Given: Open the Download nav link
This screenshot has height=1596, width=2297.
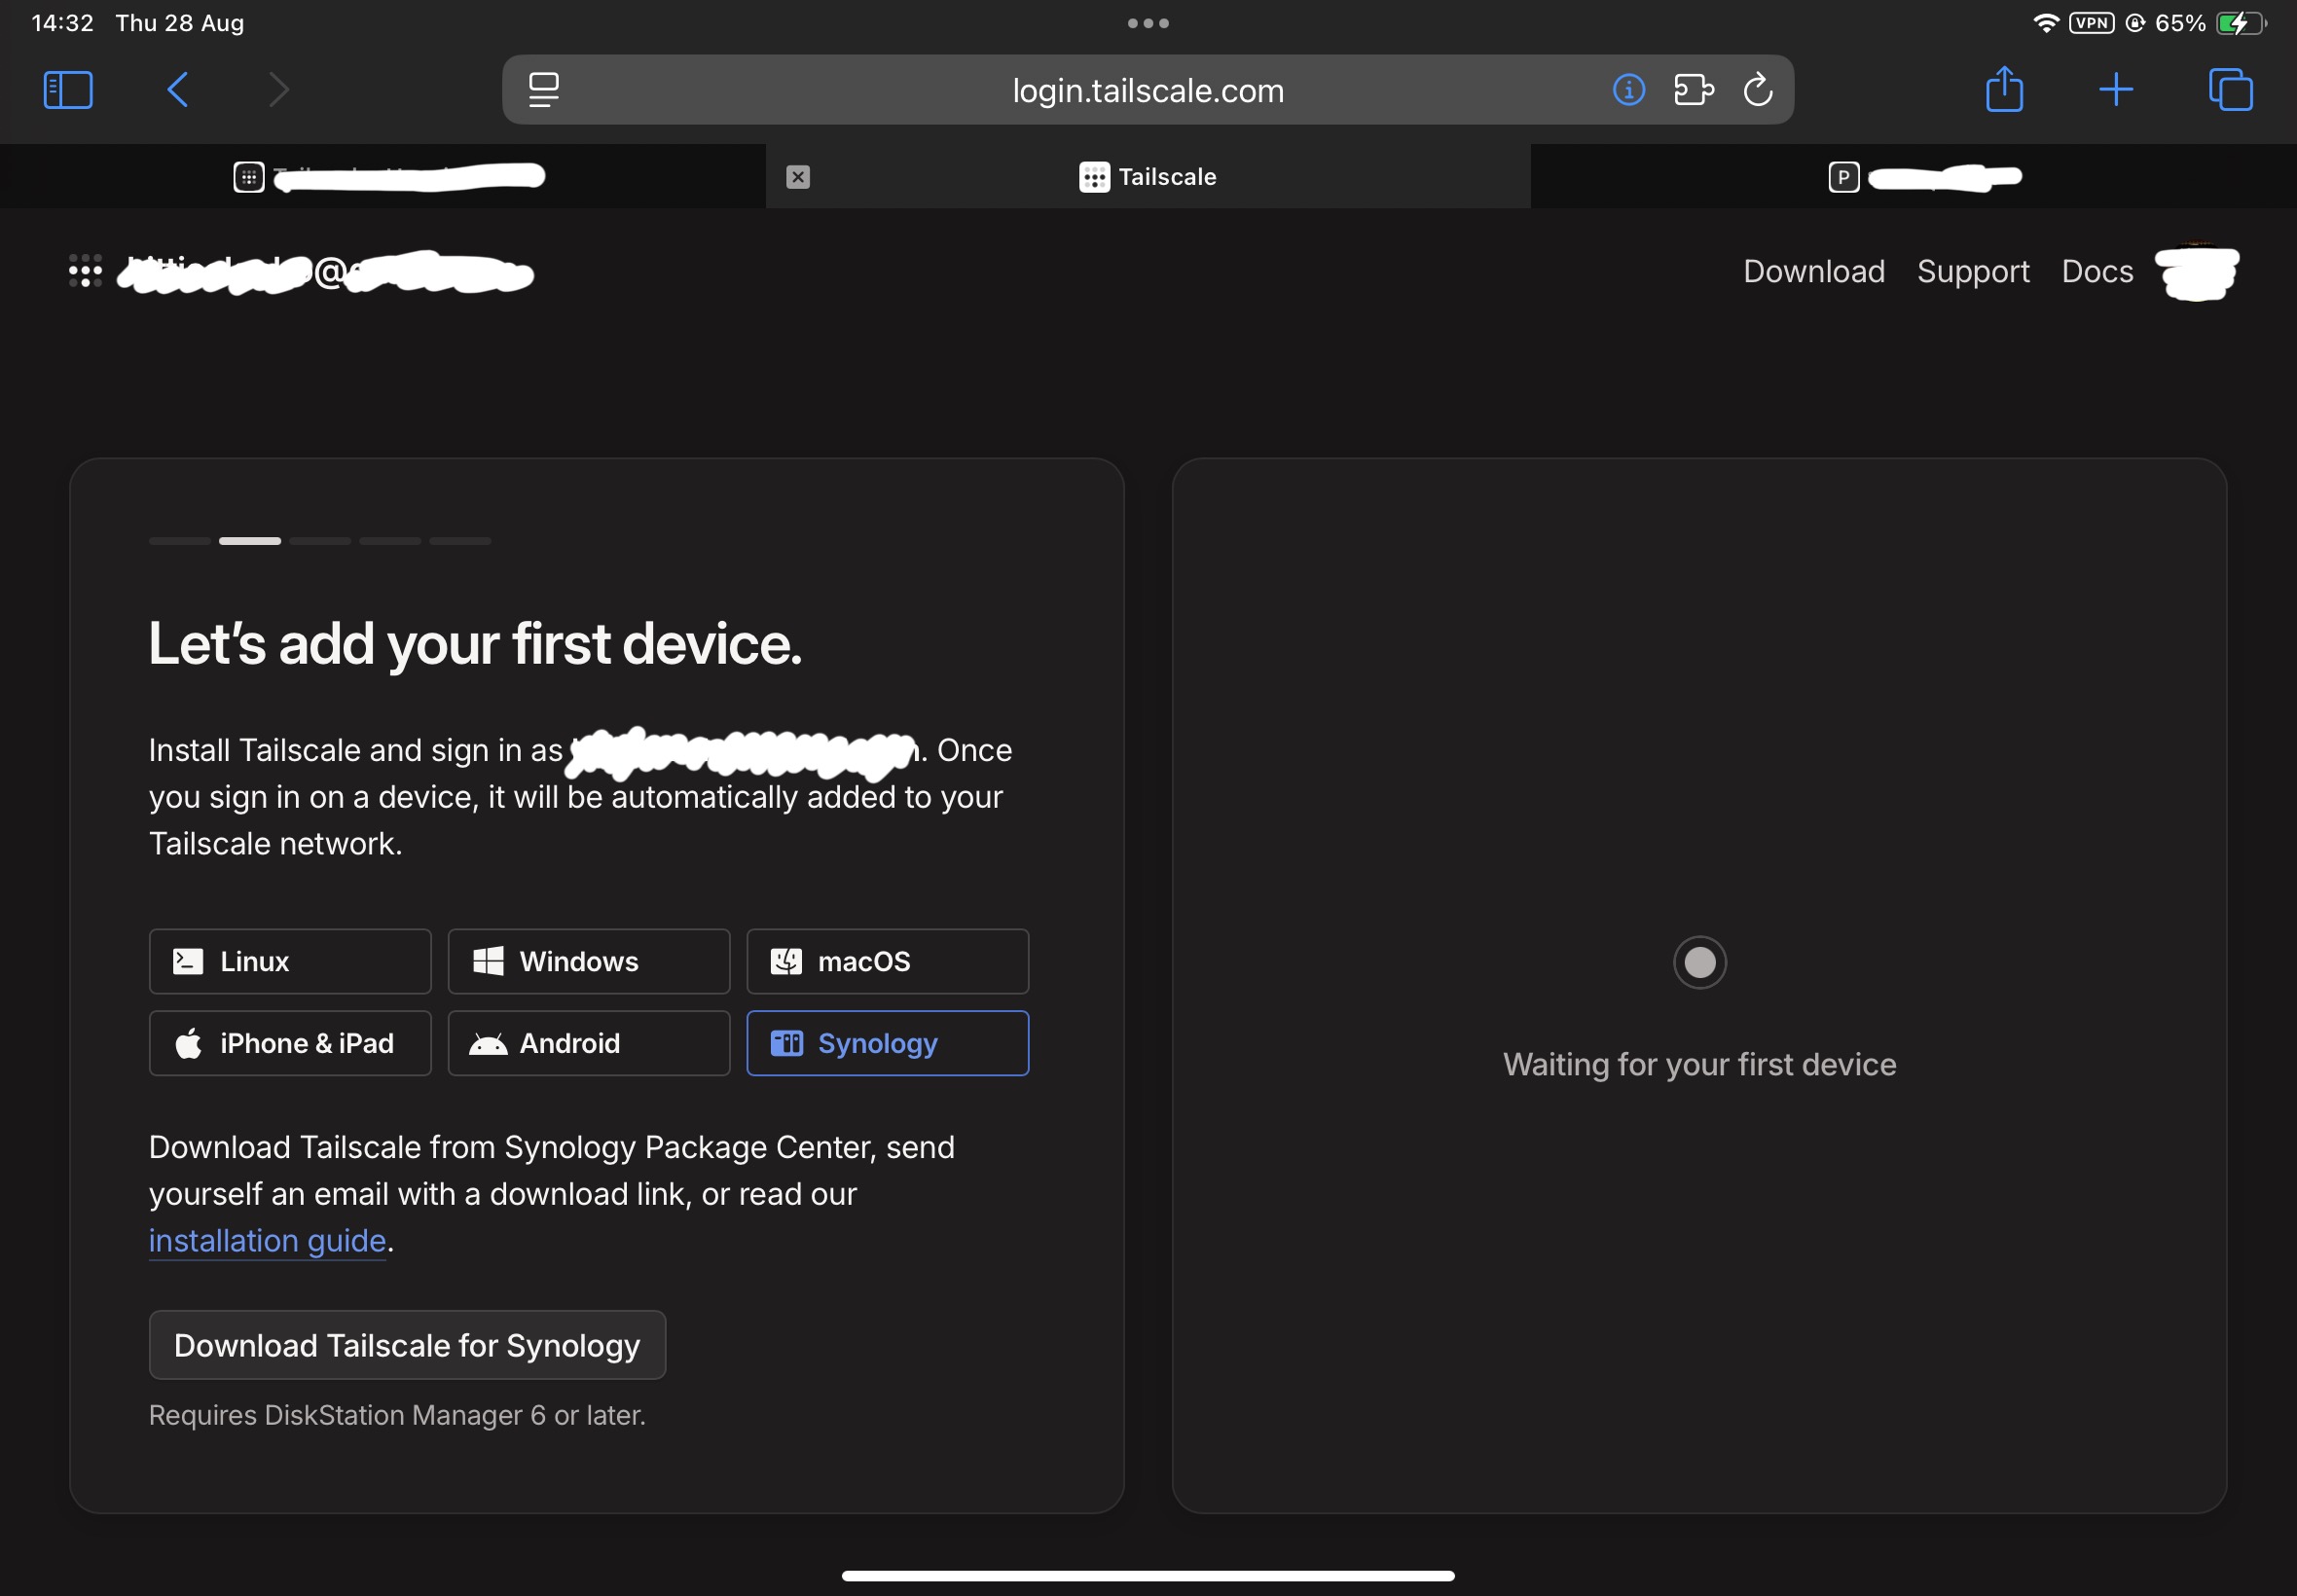Looking at the screenshot, I should point(1813,271).
